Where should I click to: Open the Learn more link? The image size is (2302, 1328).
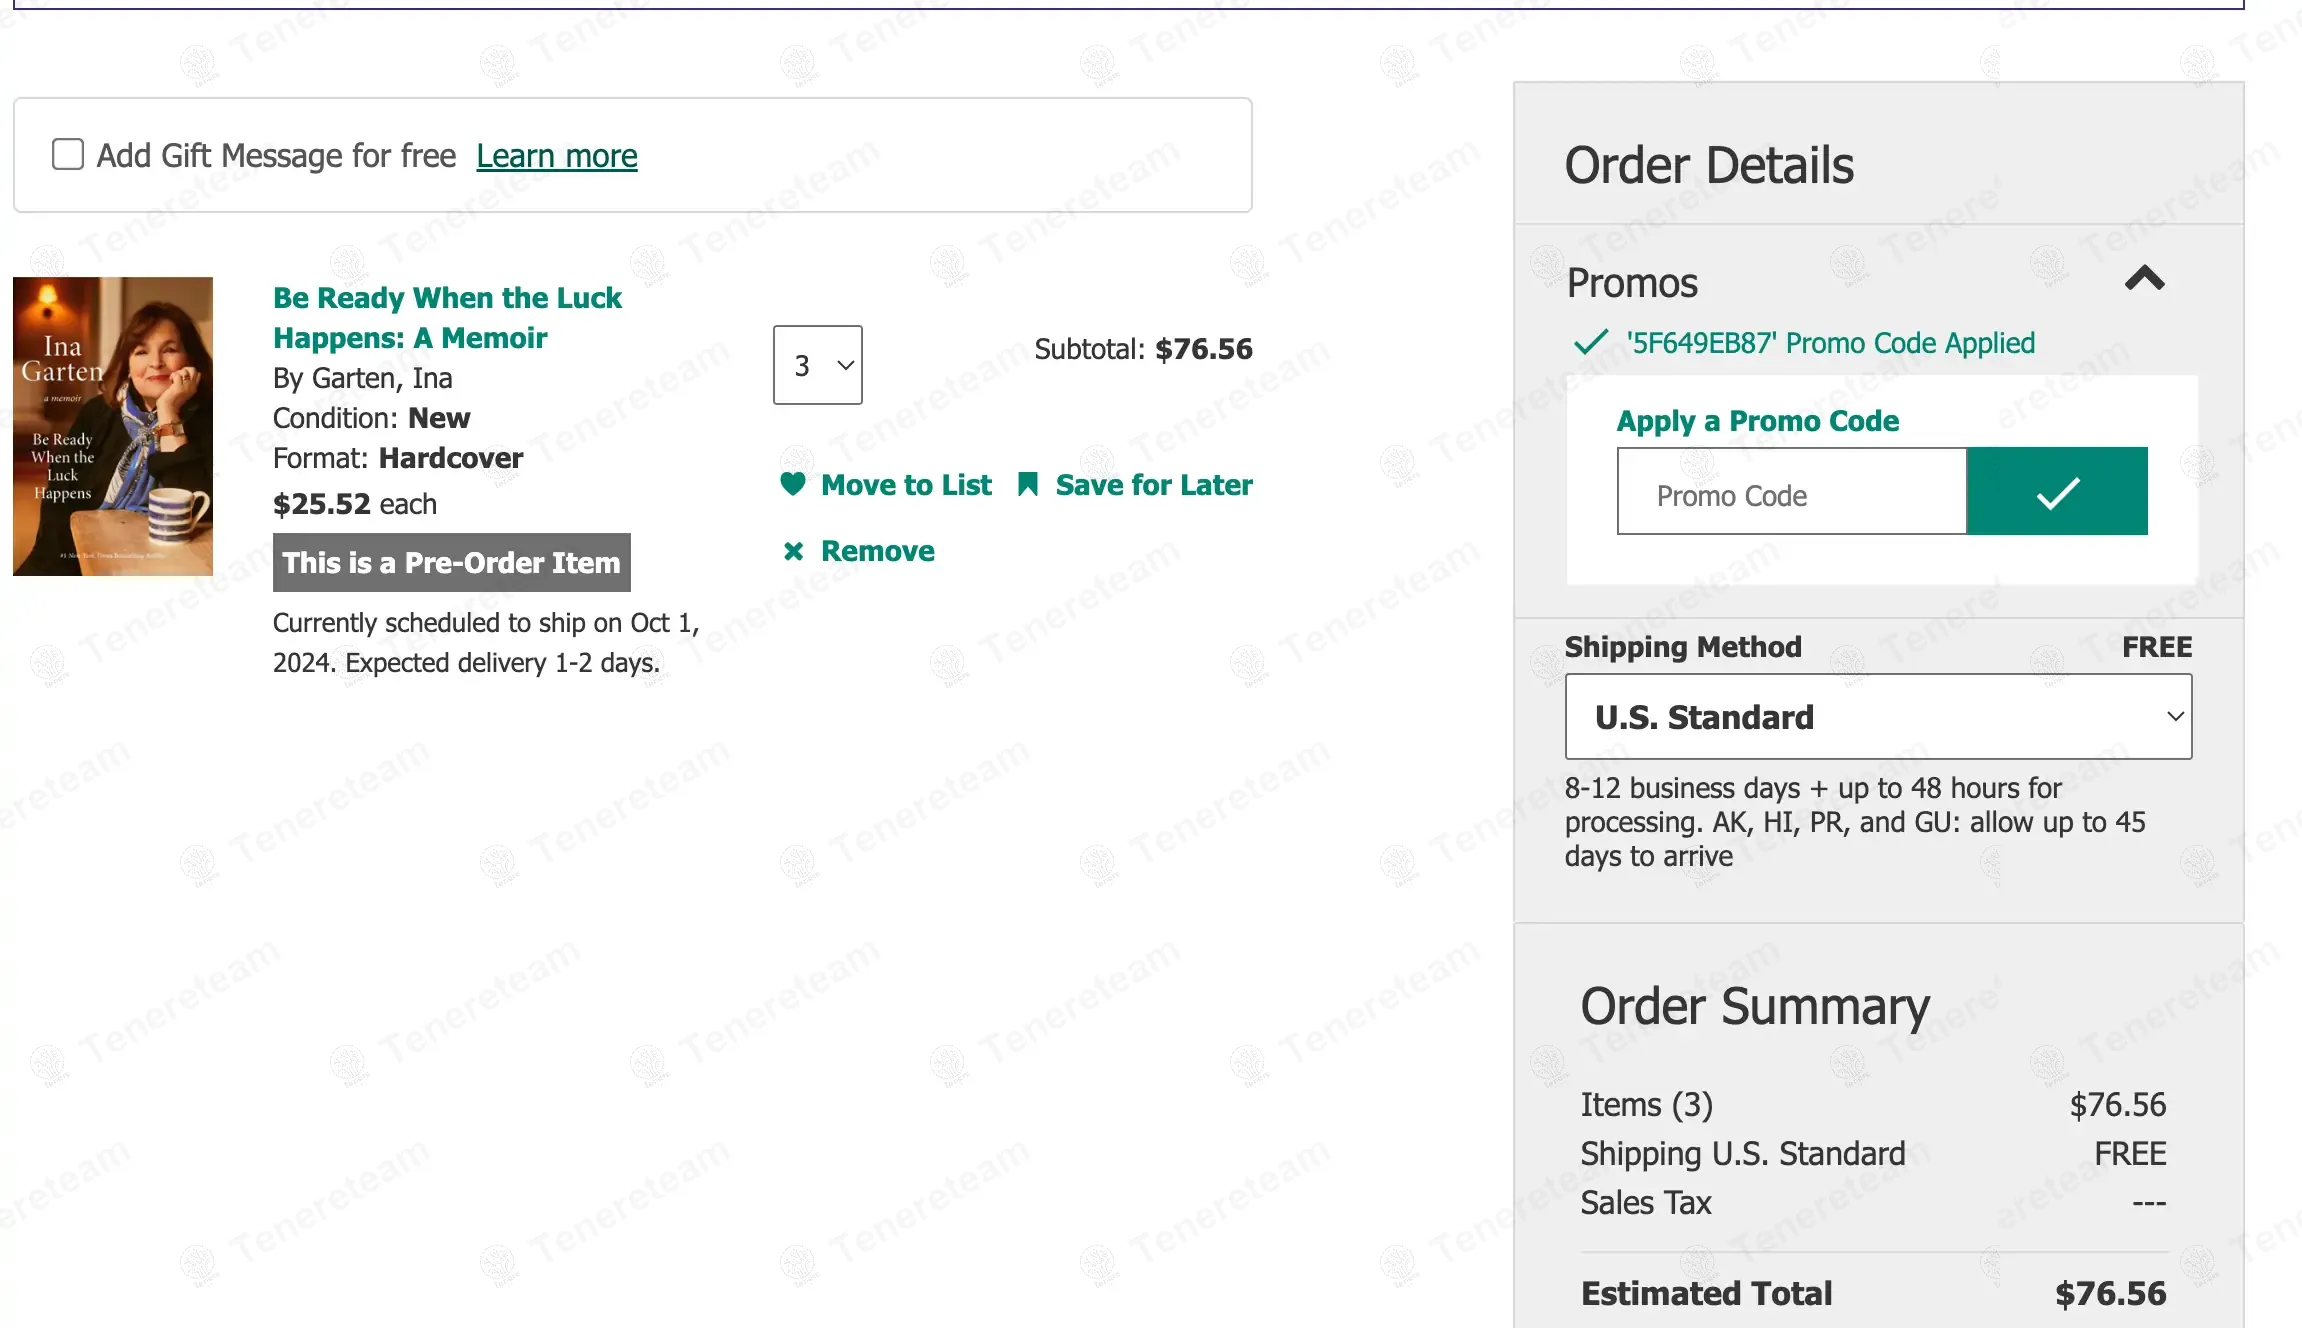click(556, 156)
